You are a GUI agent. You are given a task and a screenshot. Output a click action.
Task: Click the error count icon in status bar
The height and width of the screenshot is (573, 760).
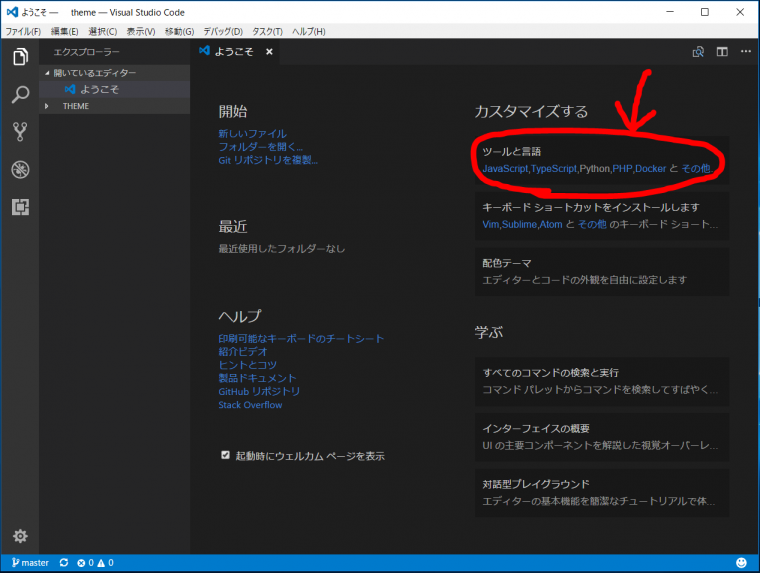(81, 563)
